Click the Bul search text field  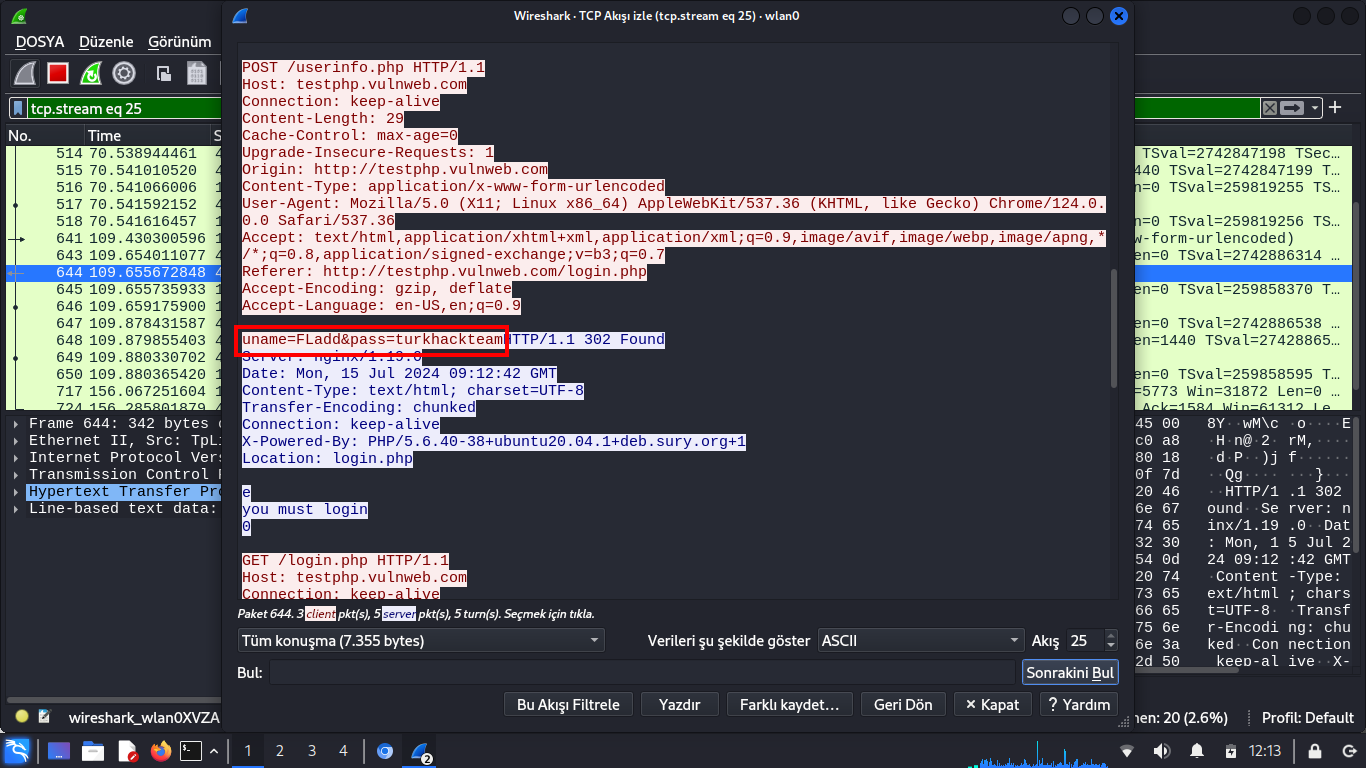(642, 673)
